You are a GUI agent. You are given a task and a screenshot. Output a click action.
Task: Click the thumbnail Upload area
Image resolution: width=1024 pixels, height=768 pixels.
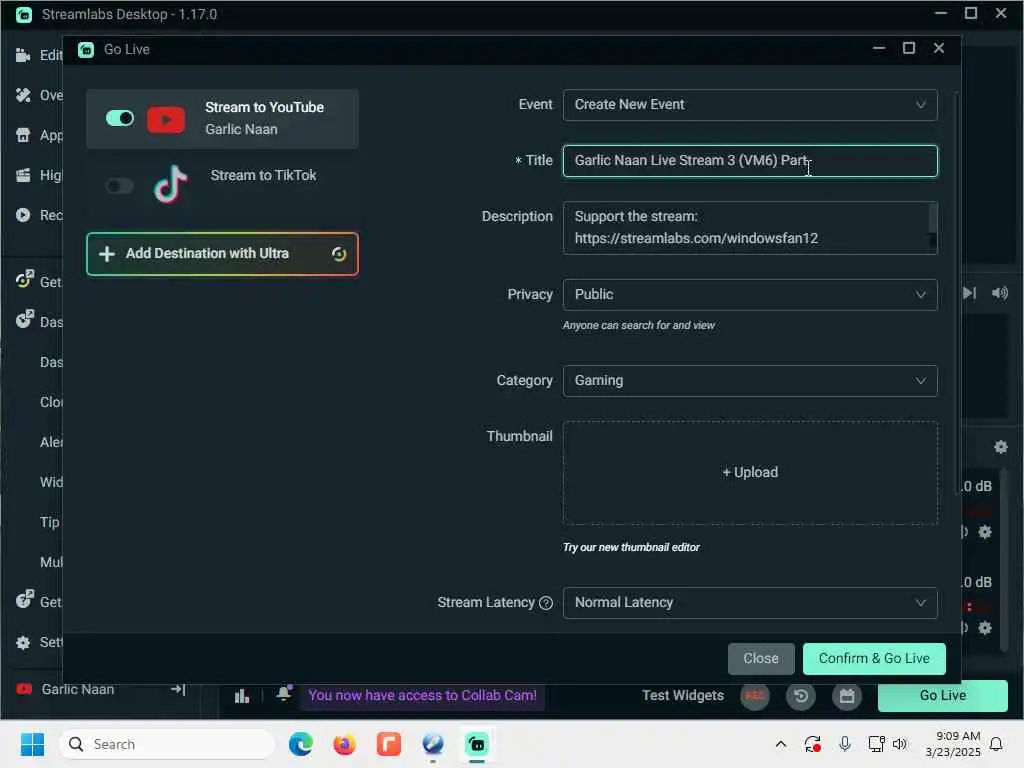coord(750,472)
